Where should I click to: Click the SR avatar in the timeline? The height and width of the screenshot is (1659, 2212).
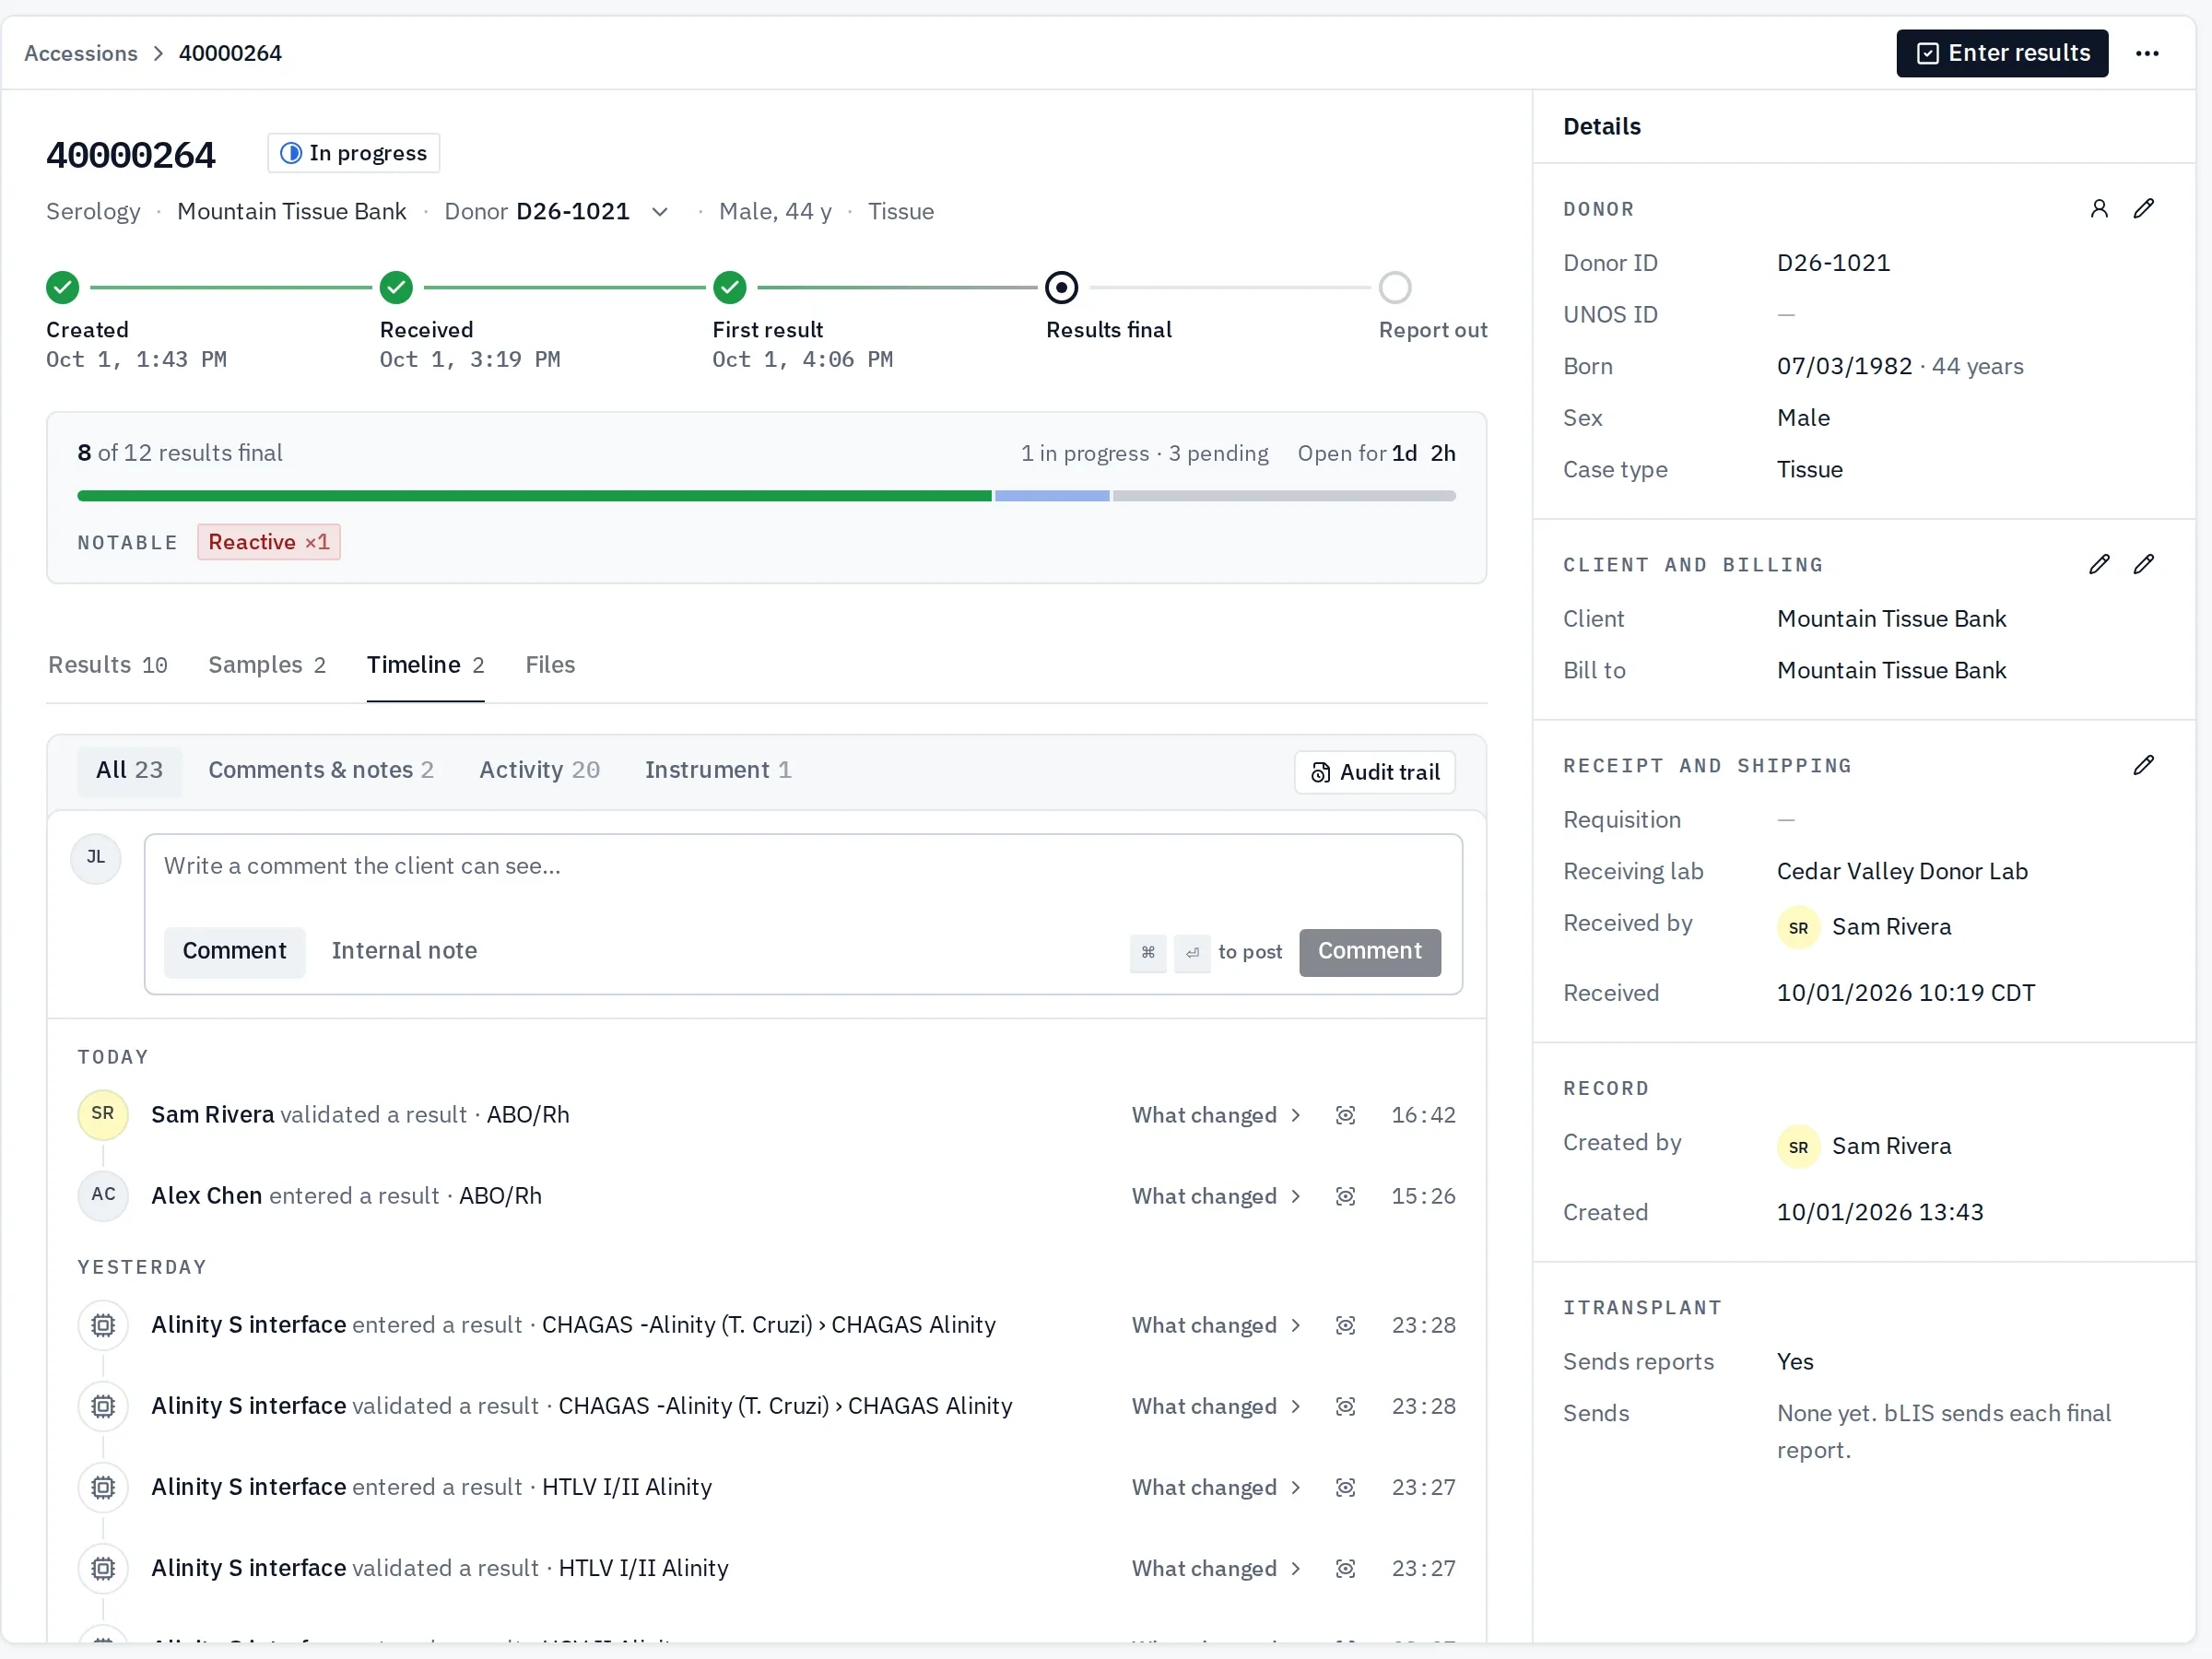tap(103, 1114)
